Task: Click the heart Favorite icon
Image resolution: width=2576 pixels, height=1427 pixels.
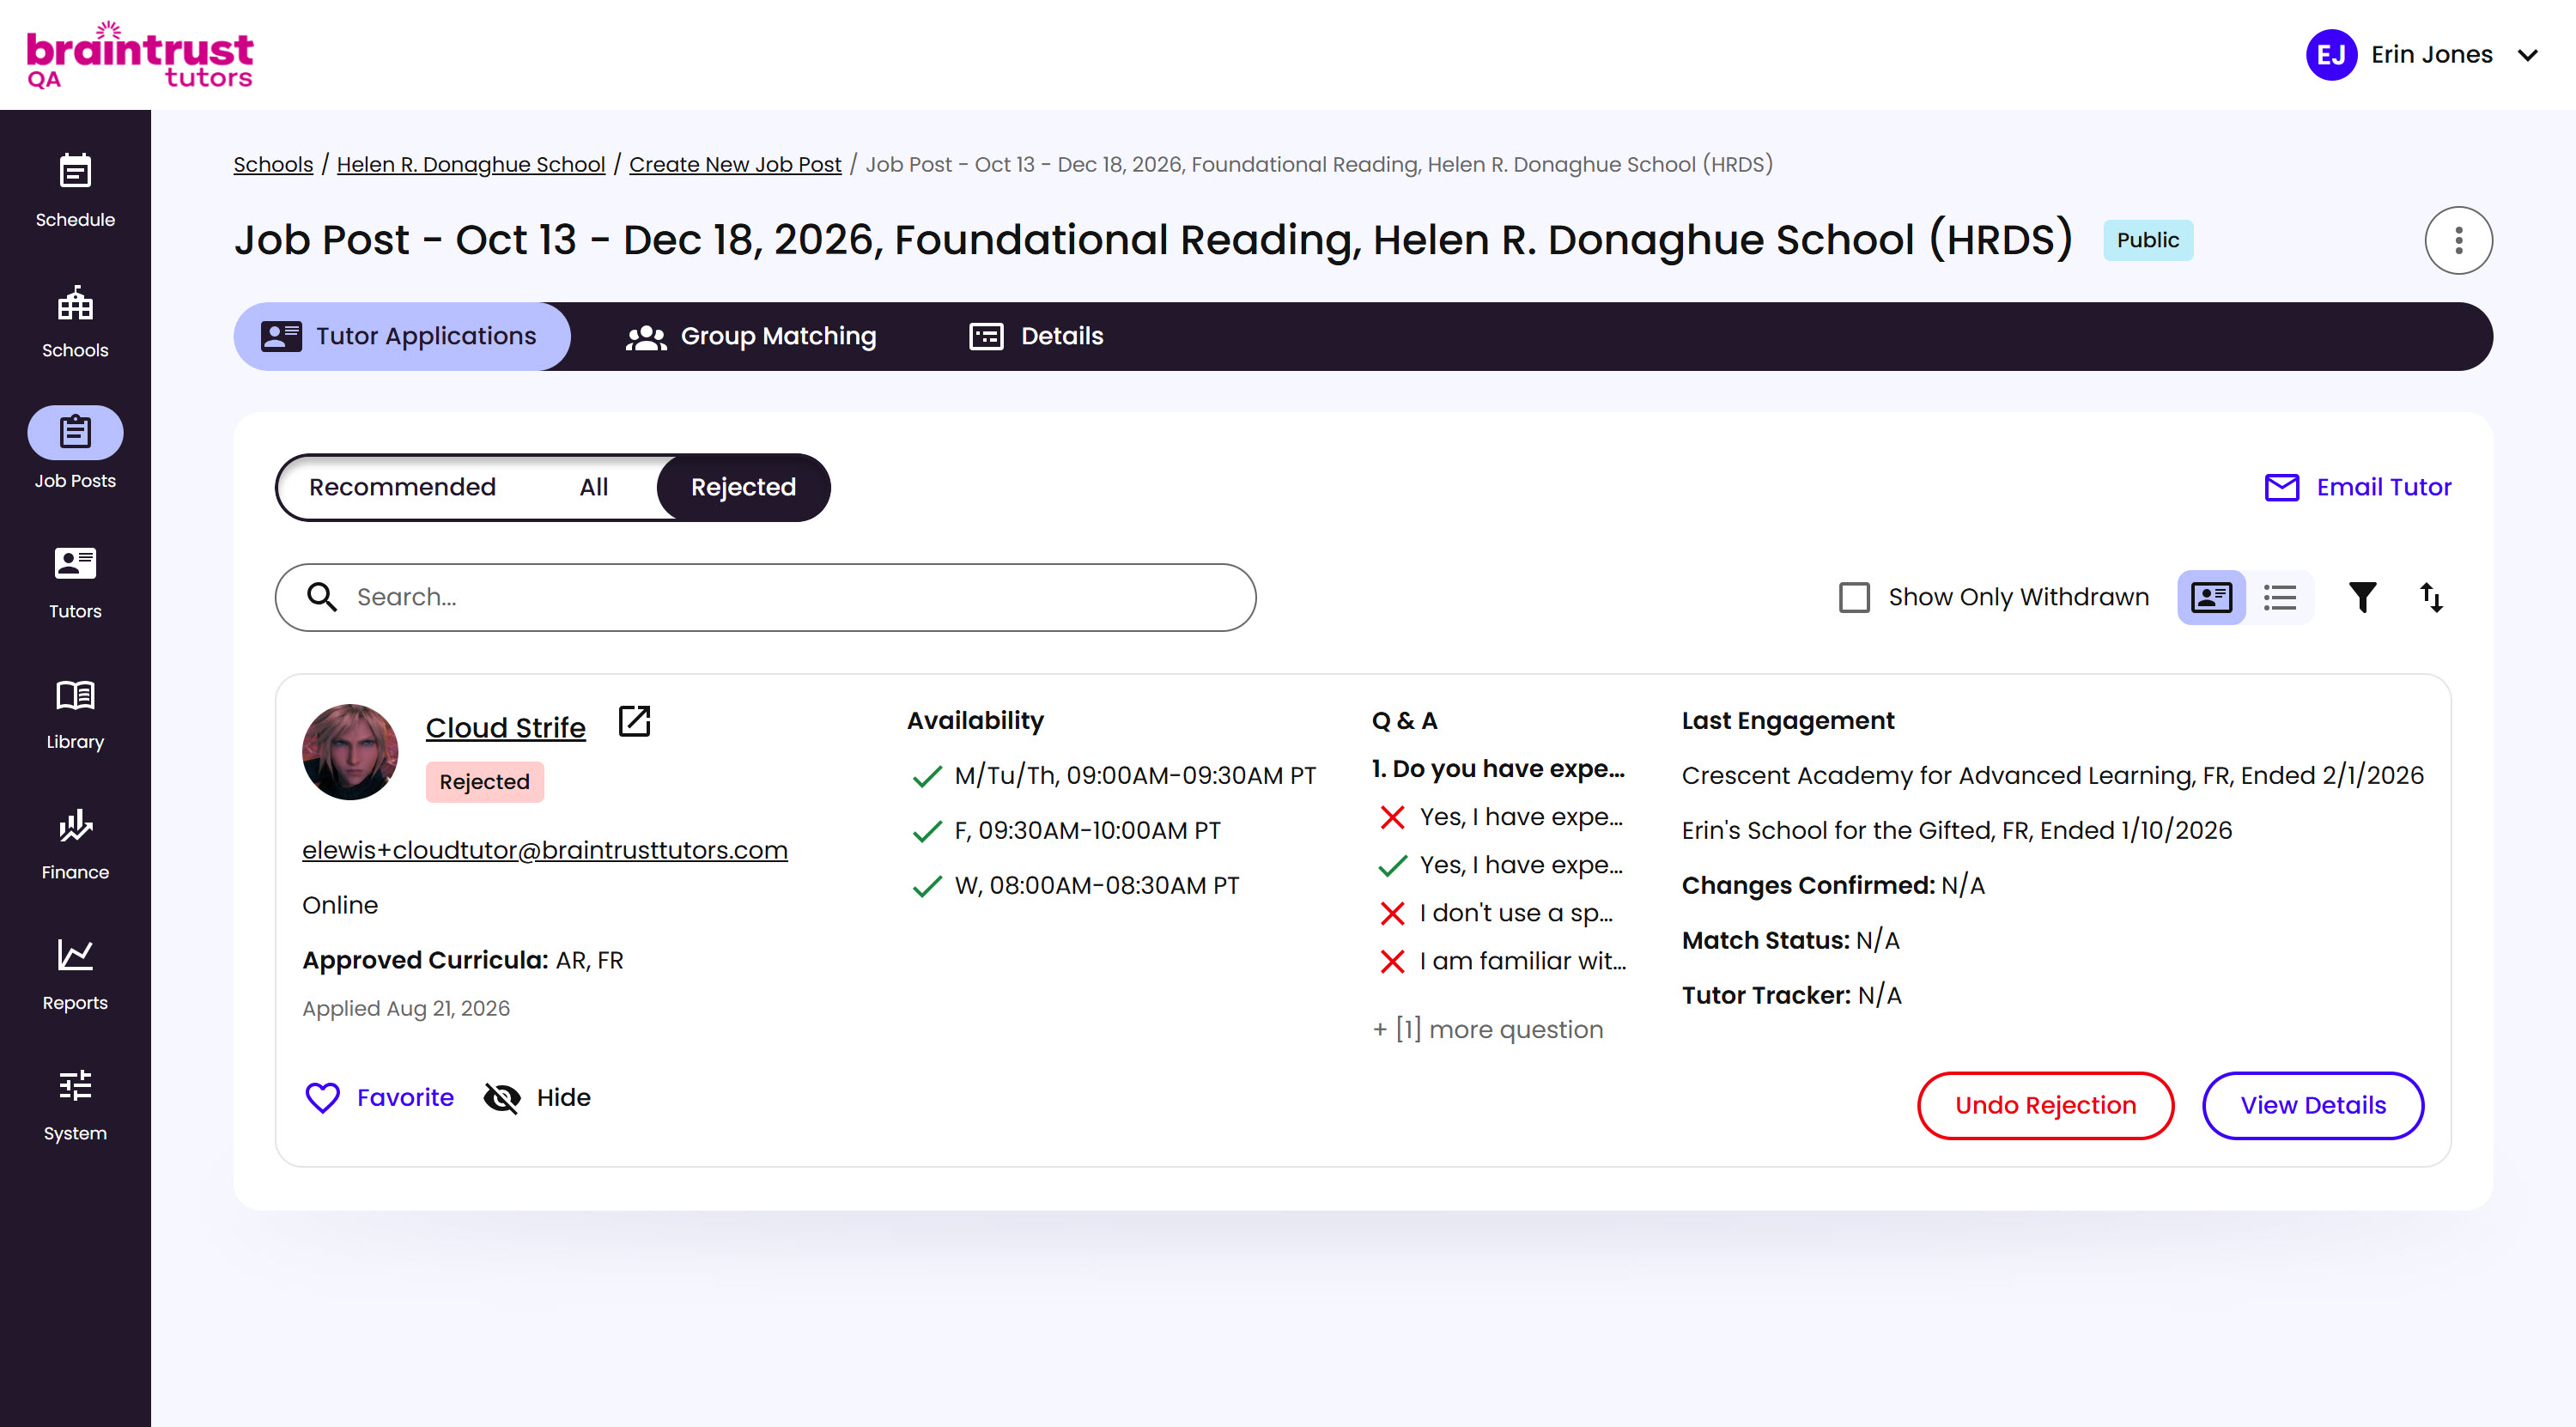Action: pos(322,1098)
